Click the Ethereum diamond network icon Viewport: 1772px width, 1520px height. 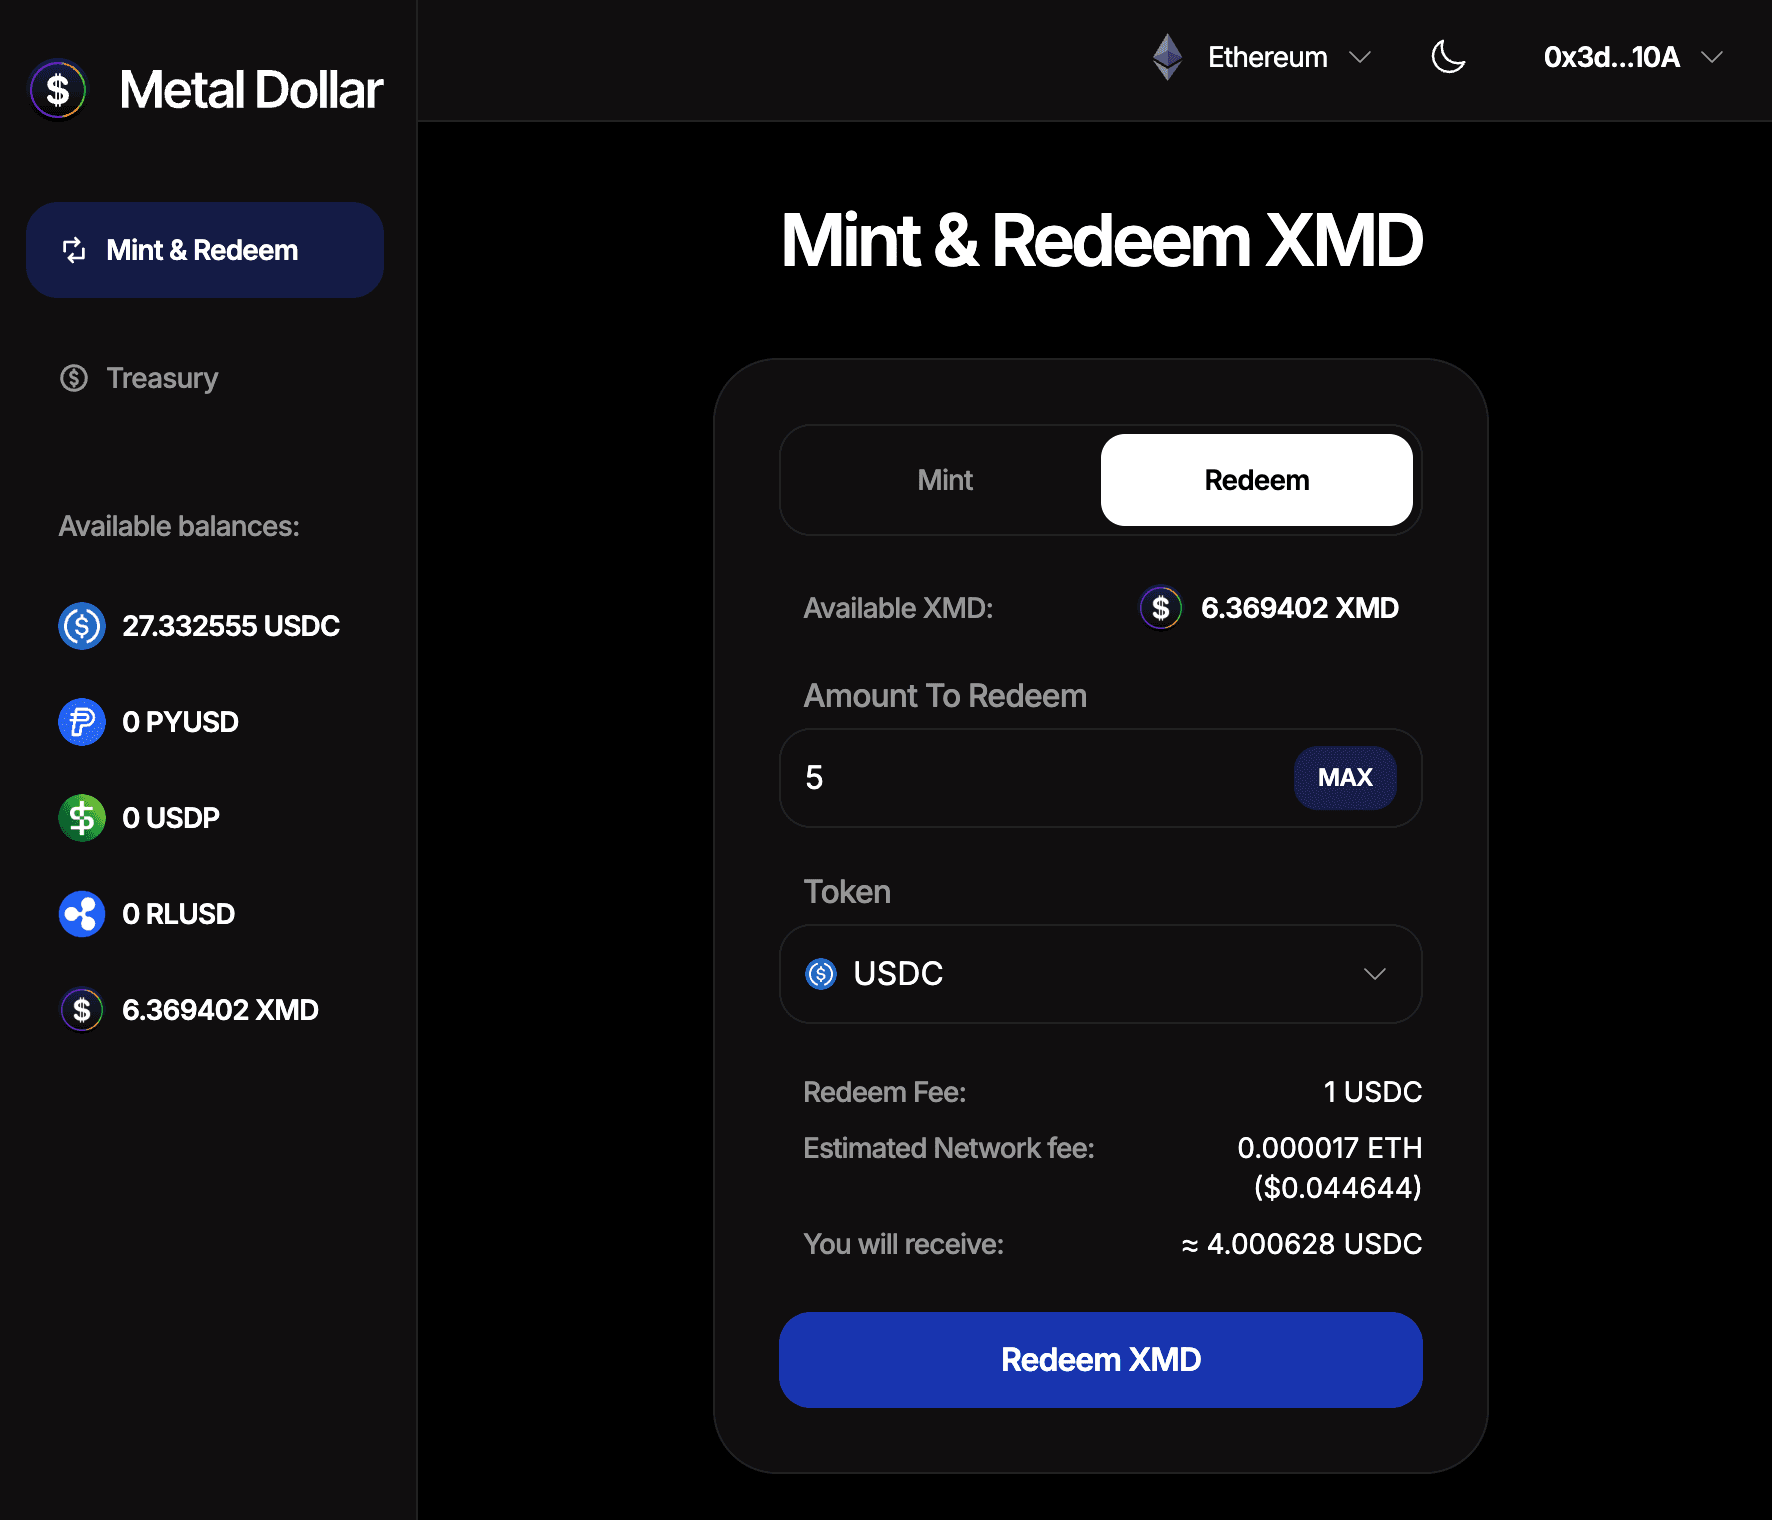tap(1168, 57)
